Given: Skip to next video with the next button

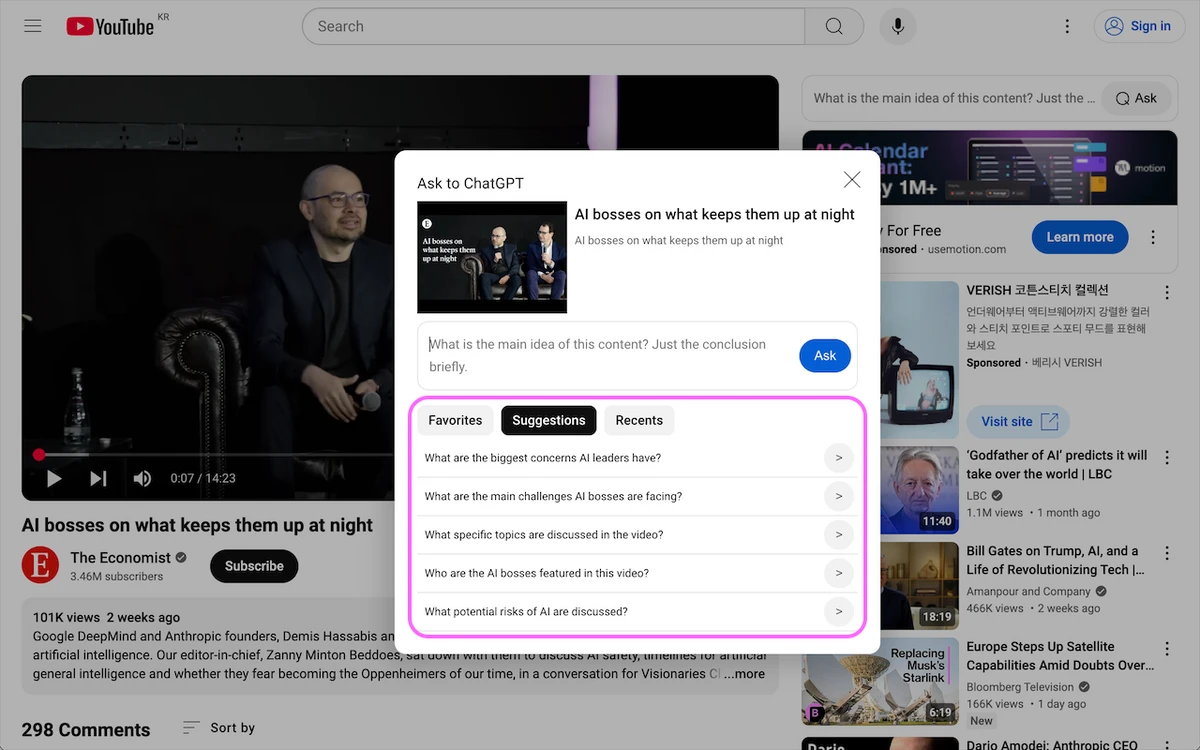Looking at the screenshot, I should coord(98,479).
